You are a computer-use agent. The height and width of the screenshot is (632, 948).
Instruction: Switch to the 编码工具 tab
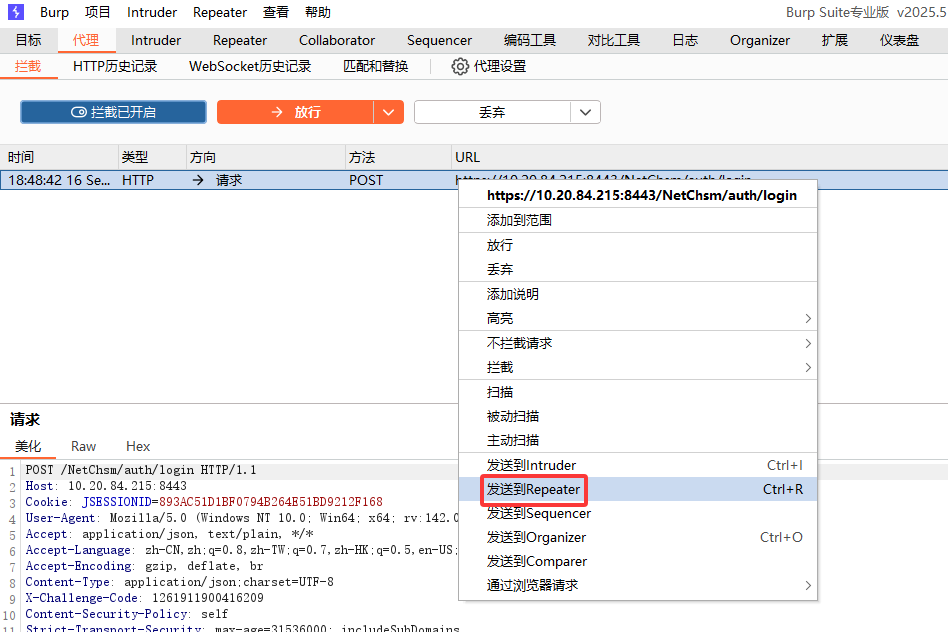pyautogui.click(x=530, y=41)
